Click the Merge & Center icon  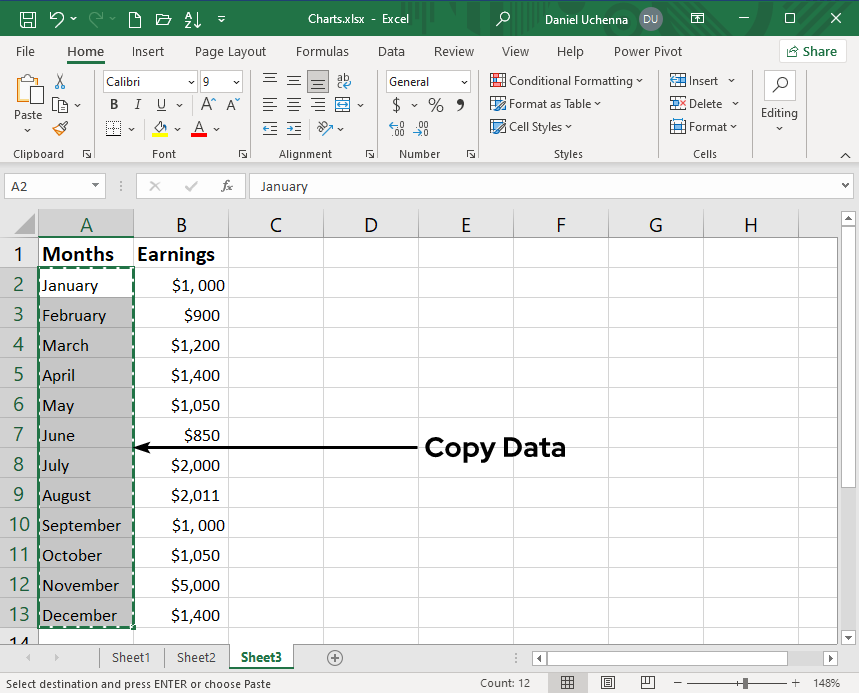[x=343, y=105]
